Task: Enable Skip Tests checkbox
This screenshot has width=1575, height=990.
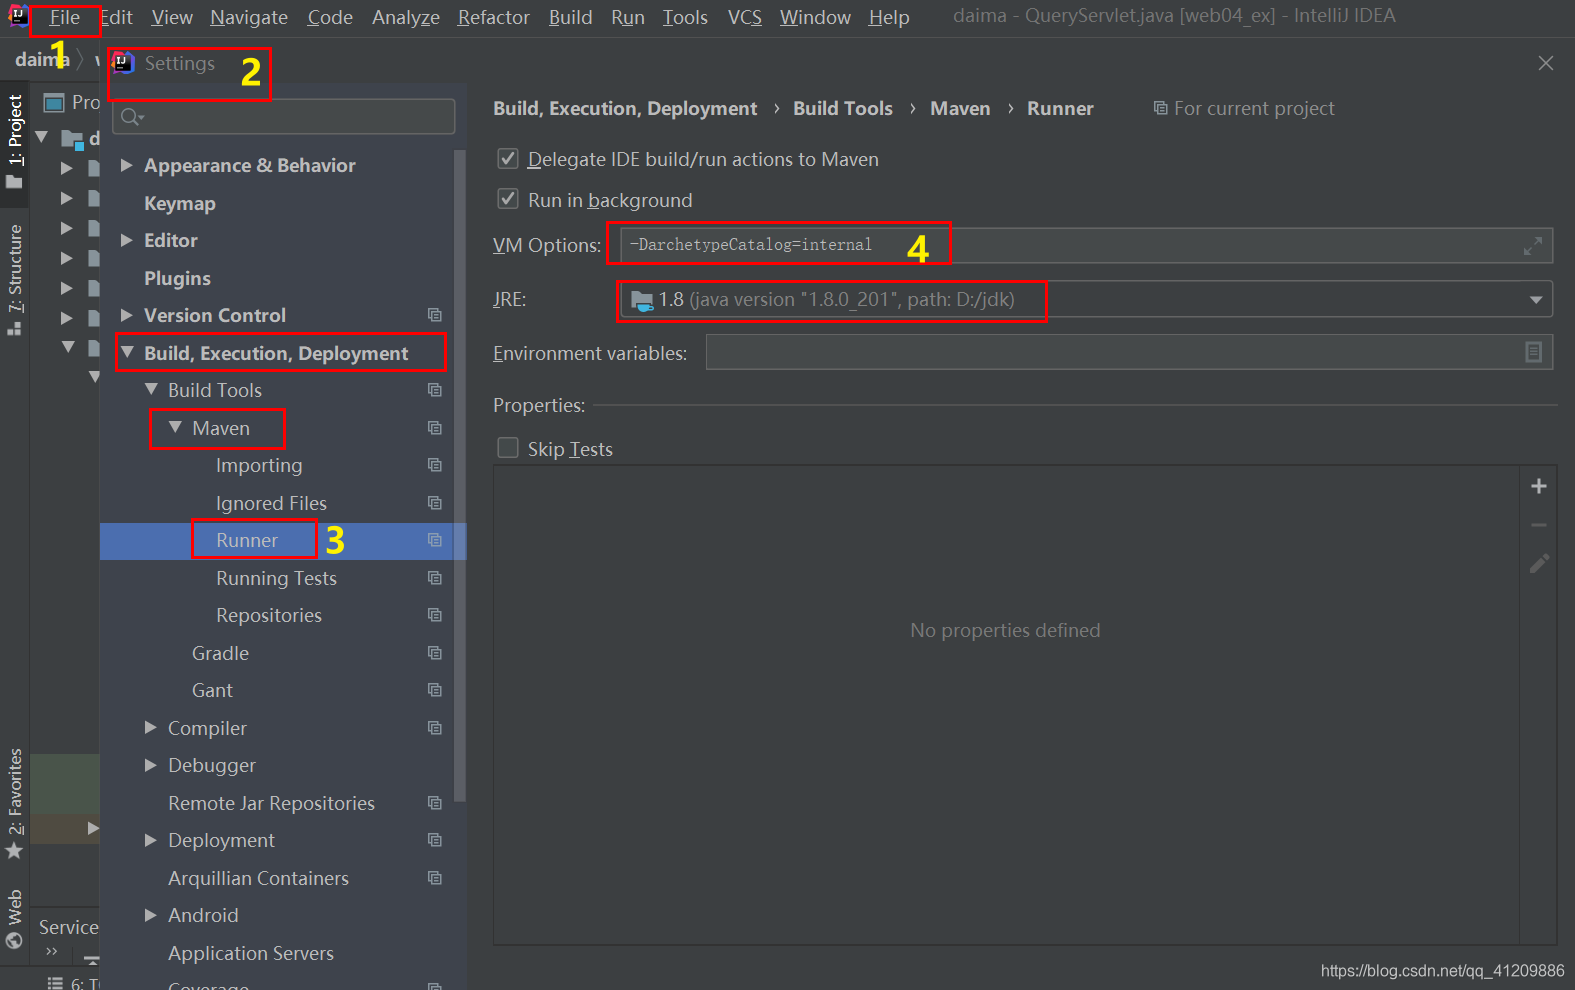Action: (508, 448)
